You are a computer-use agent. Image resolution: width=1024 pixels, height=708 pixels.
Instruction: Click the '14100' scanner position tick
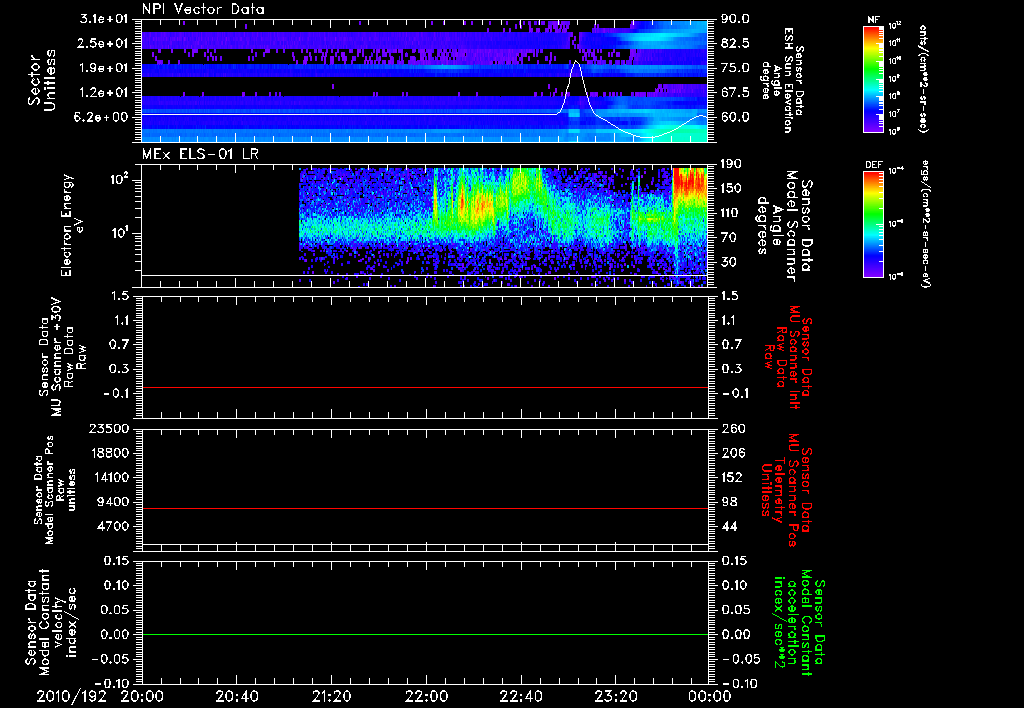[109, 477]
